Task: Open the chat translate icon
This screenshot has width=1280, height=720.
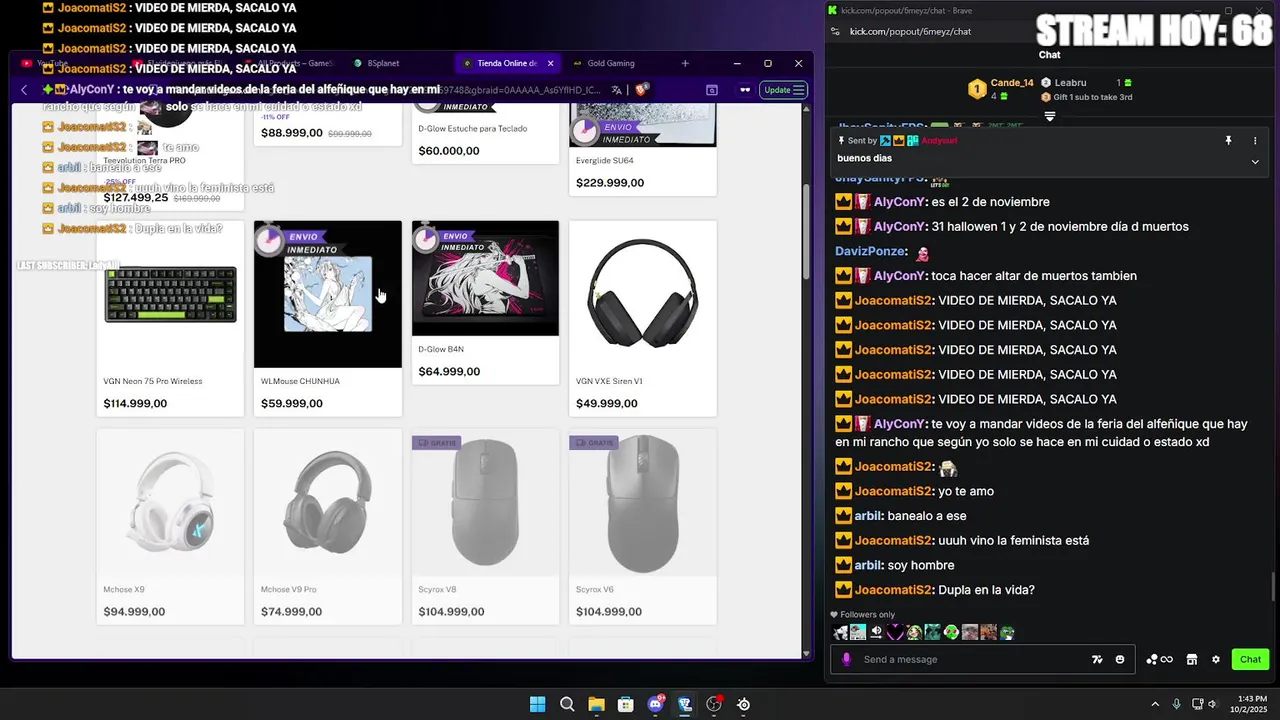Action: point(1097,659)
